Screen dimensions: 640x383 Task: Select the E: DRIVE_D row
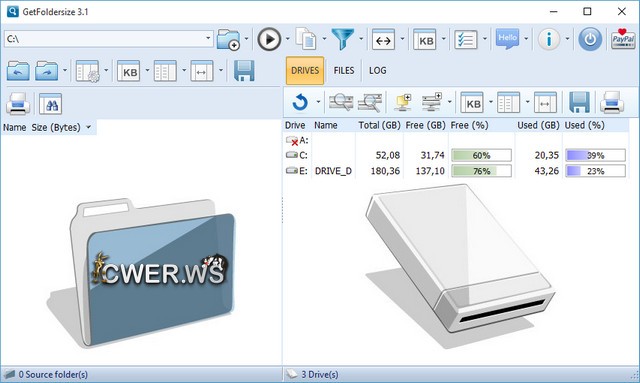coord(456,171)
